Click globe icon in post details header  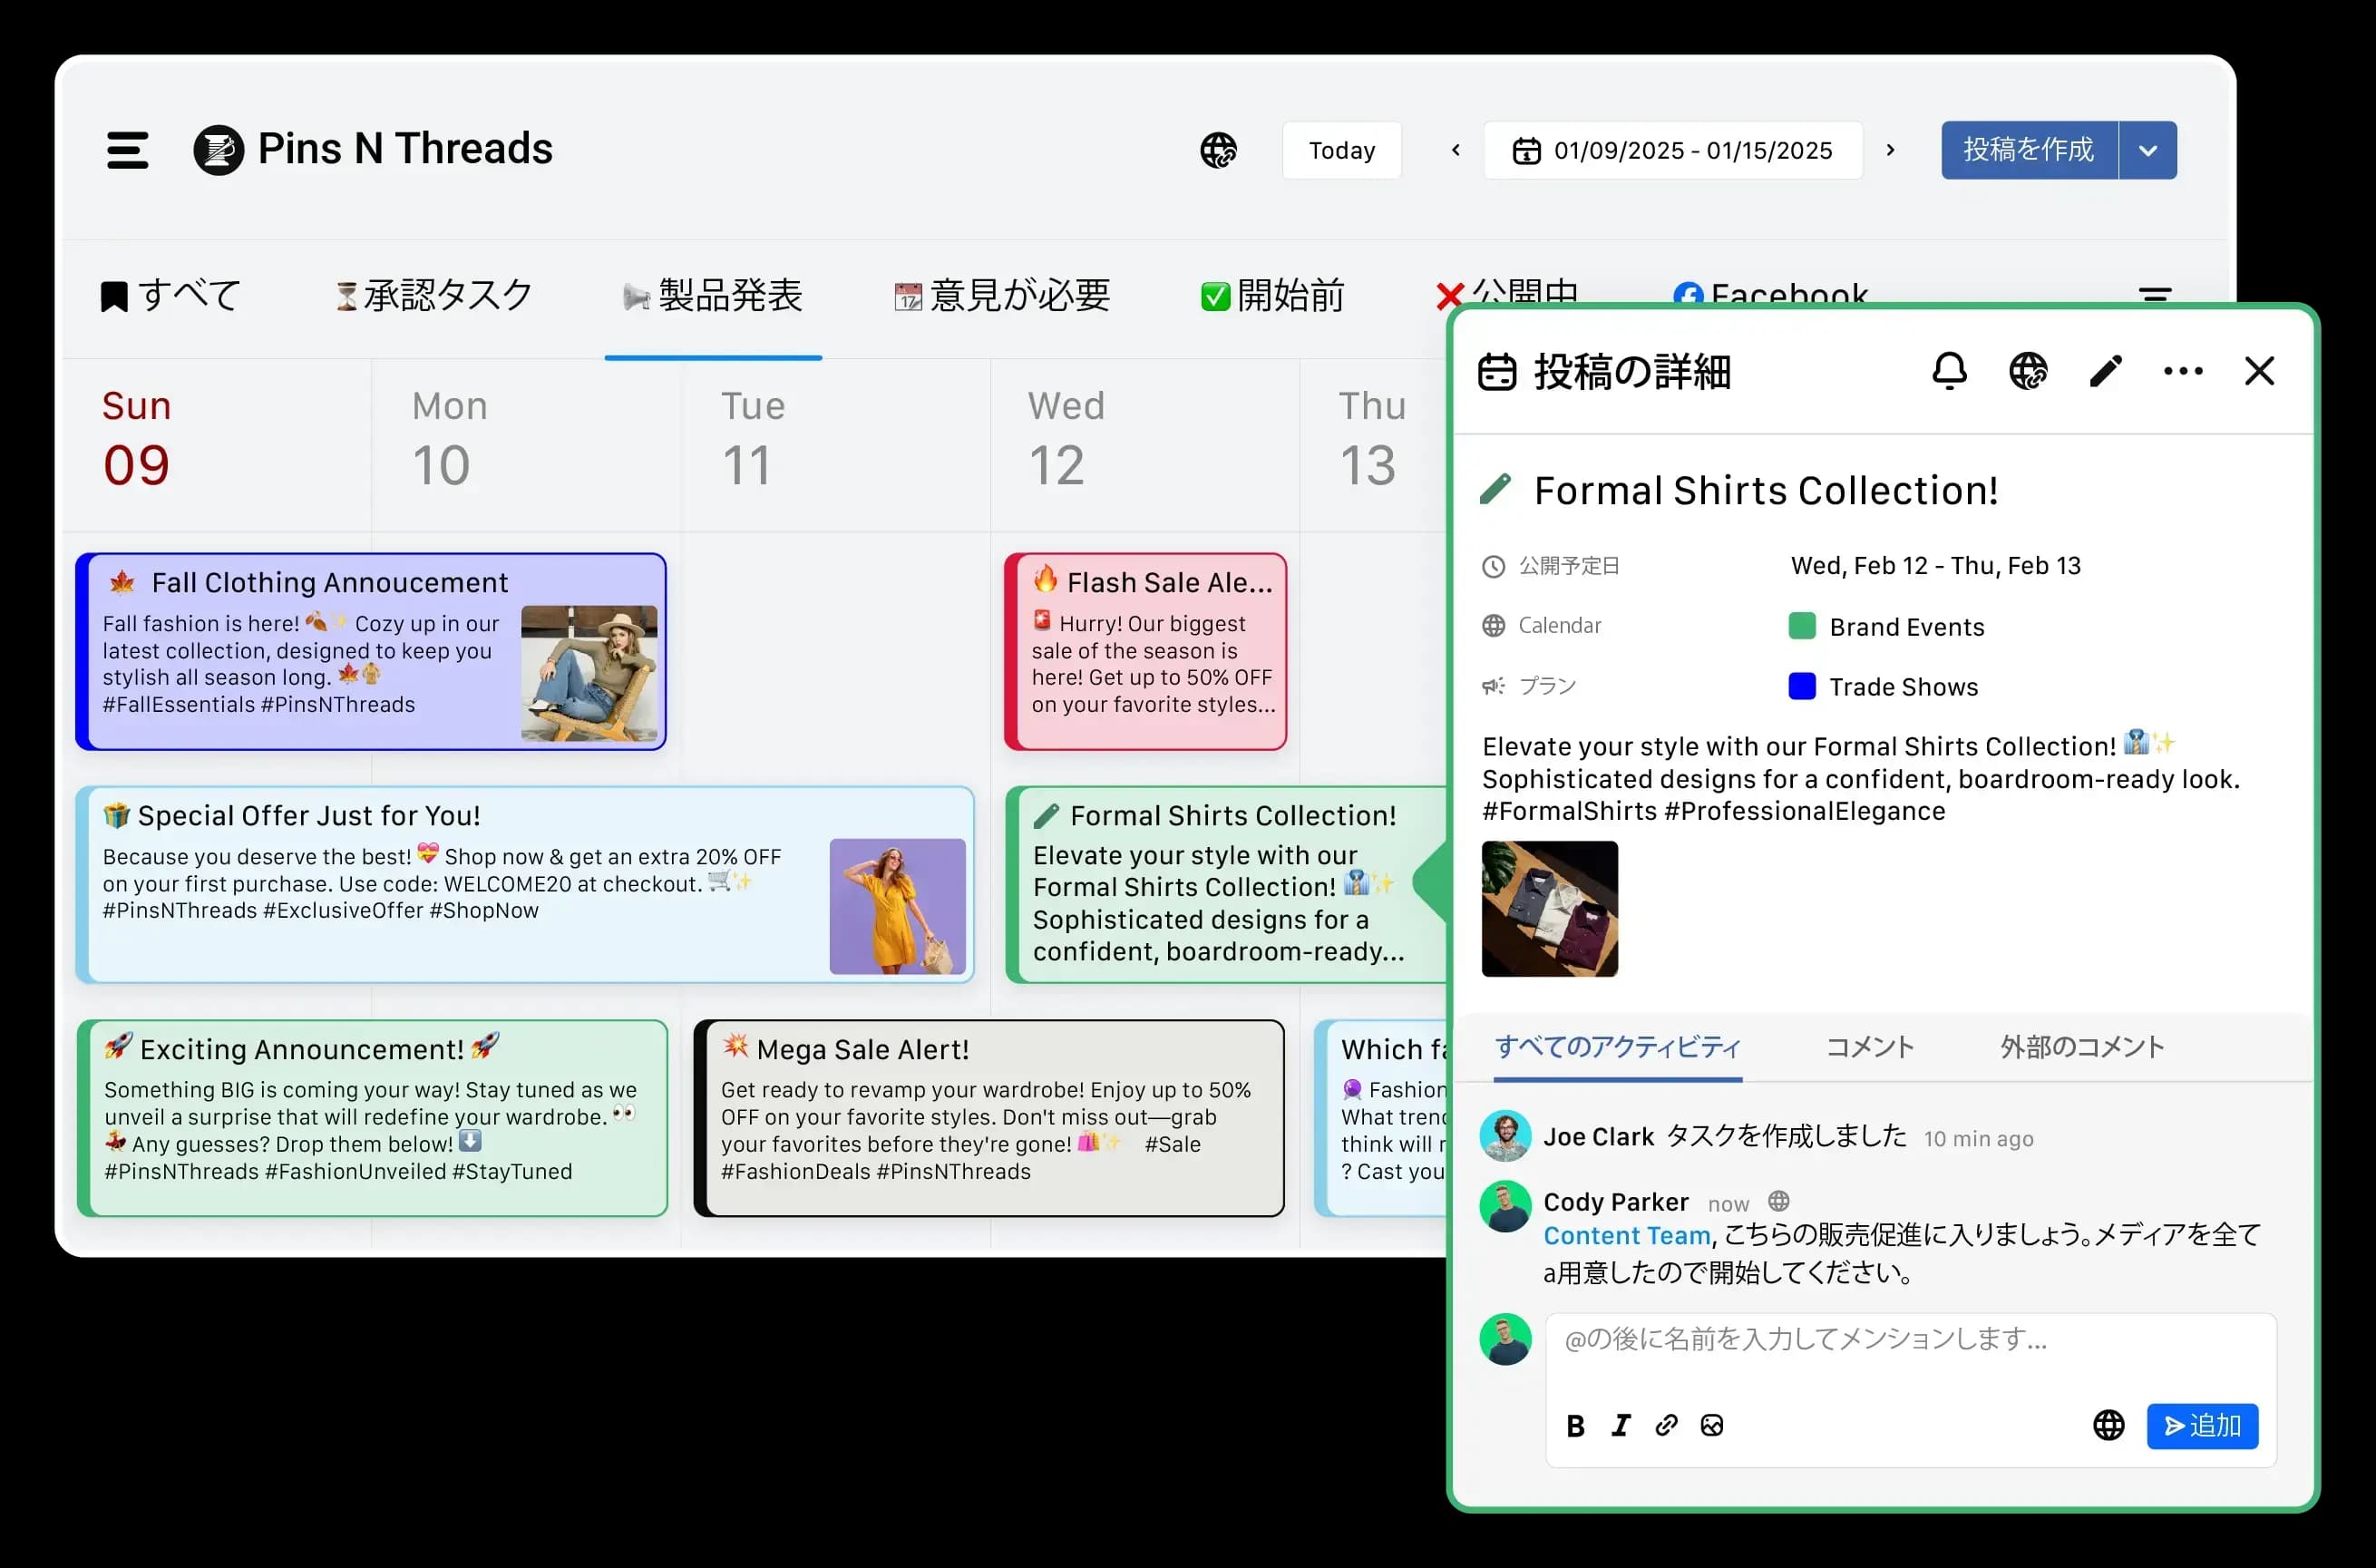click(2028, 371)
